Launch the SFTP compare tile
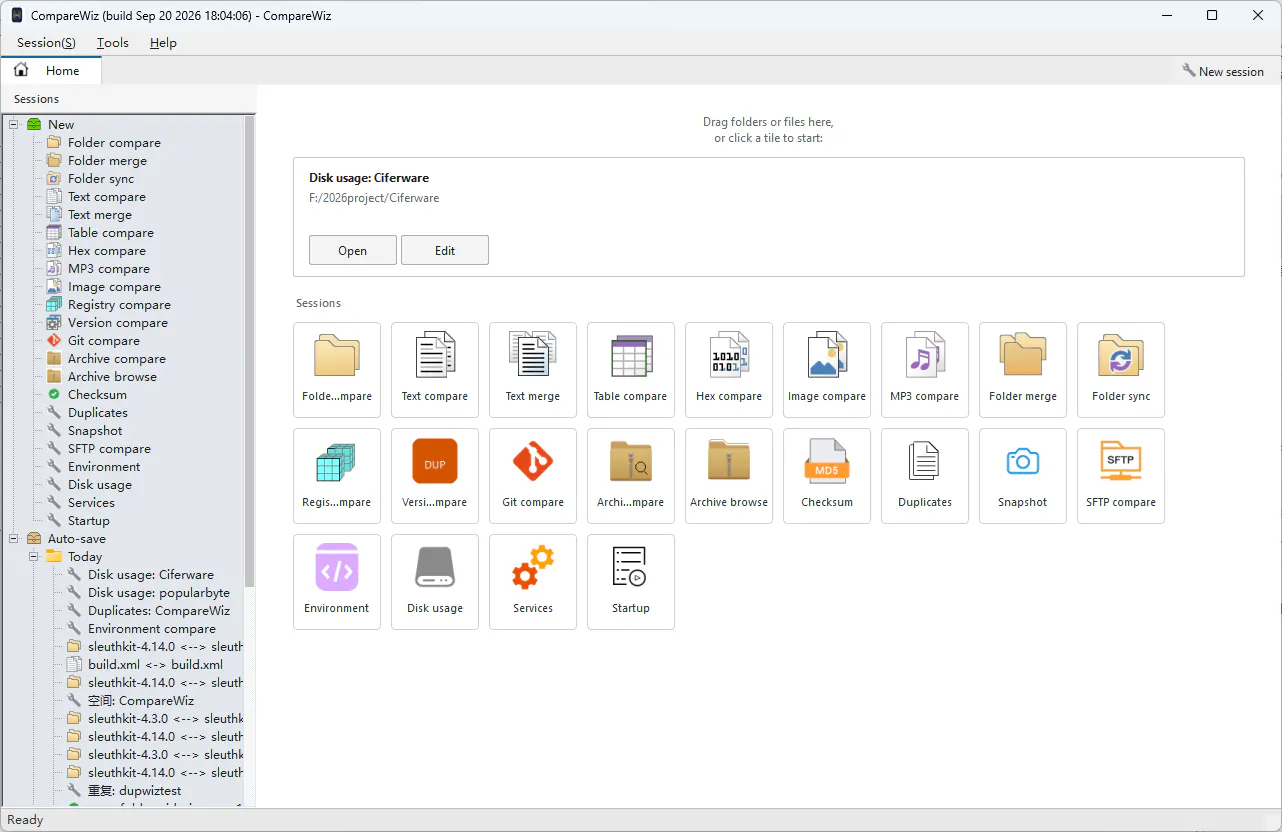This screenshot has width=1282, height=832. pyautogui.click(x=1121, y=476)
